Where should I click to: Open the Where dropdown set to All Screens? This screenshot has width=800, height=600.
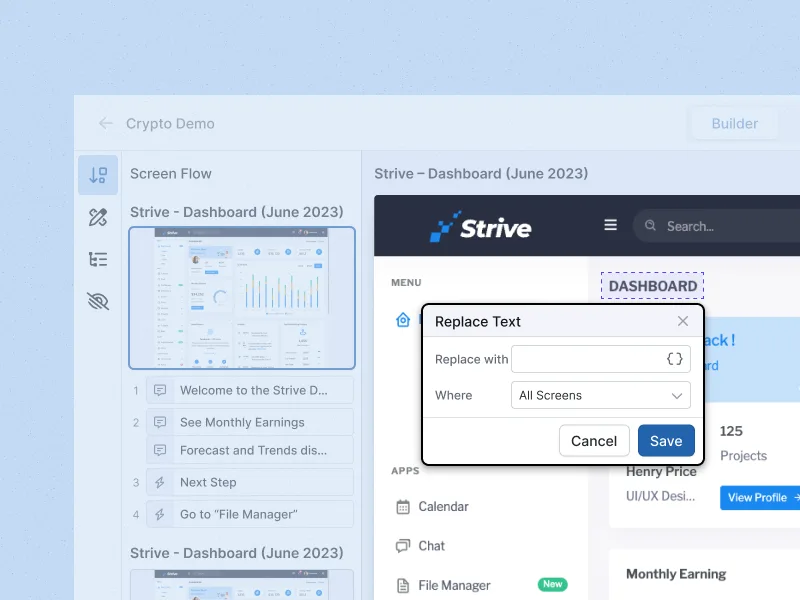(x=601, y=395)
